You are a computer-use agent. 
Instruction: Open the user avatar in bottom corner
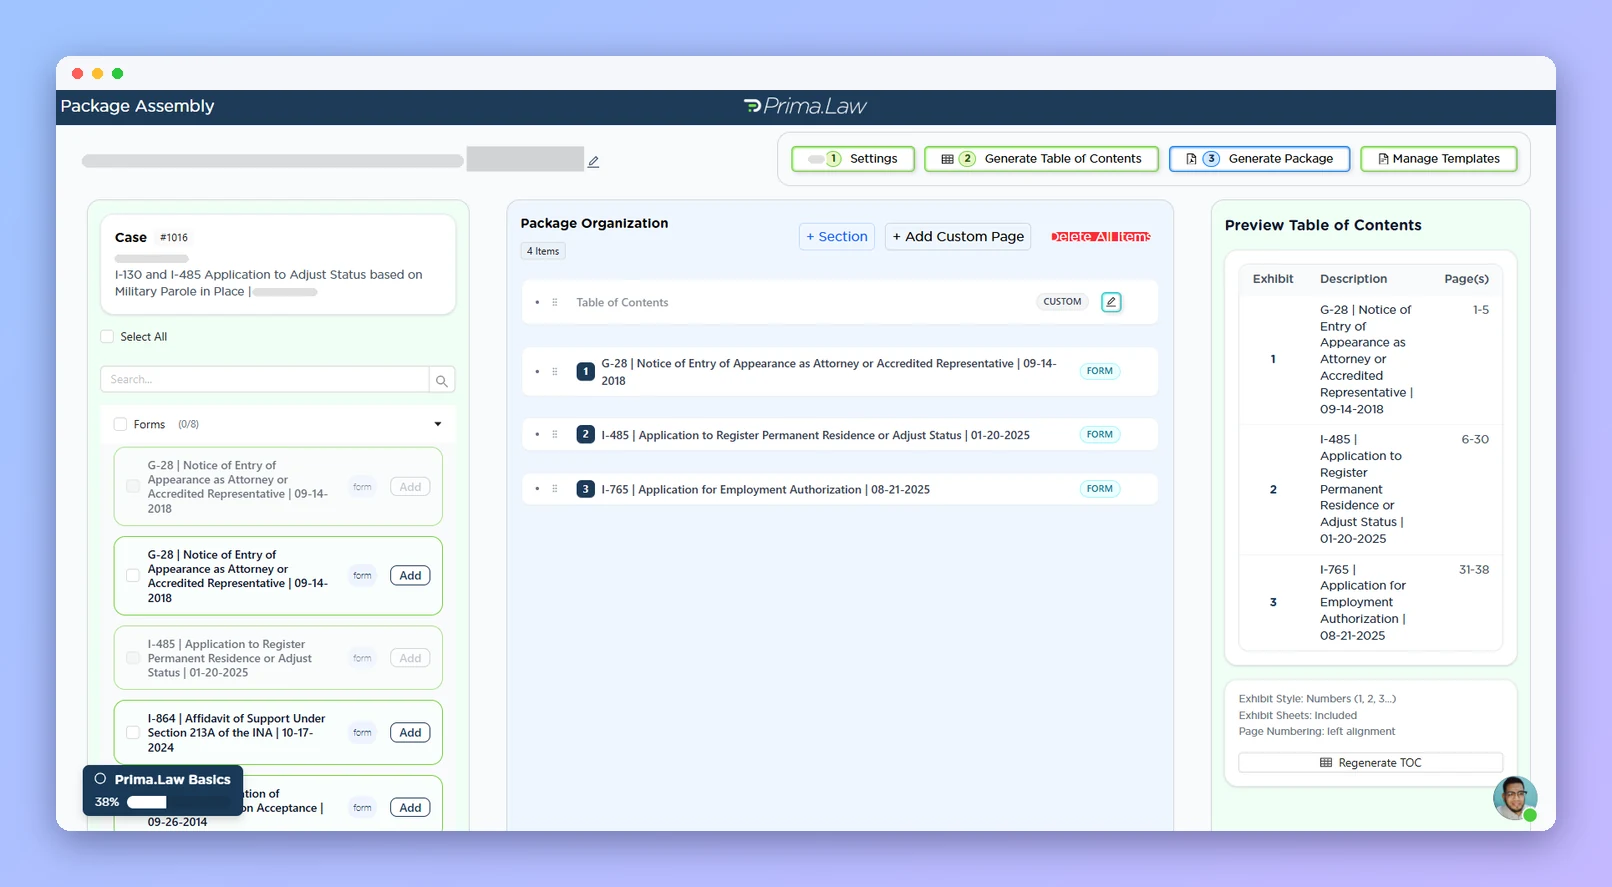pos(1515,798)
